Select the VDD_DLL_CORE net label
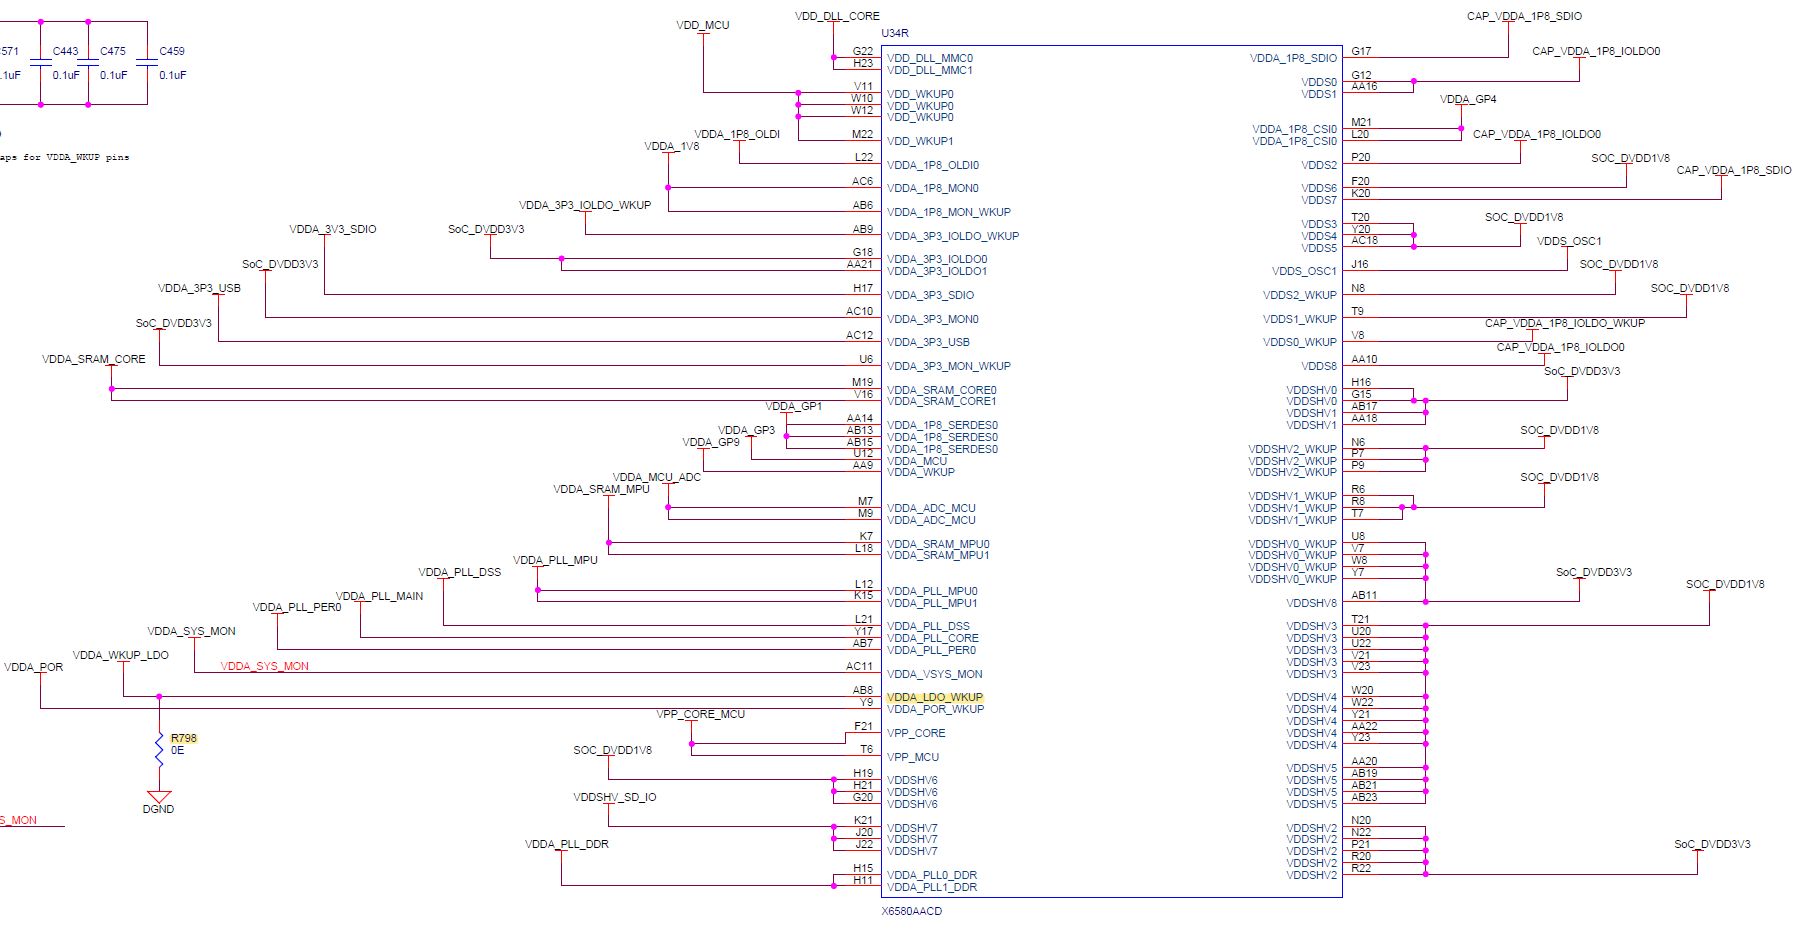1795x926 pixels. (837, 16)
